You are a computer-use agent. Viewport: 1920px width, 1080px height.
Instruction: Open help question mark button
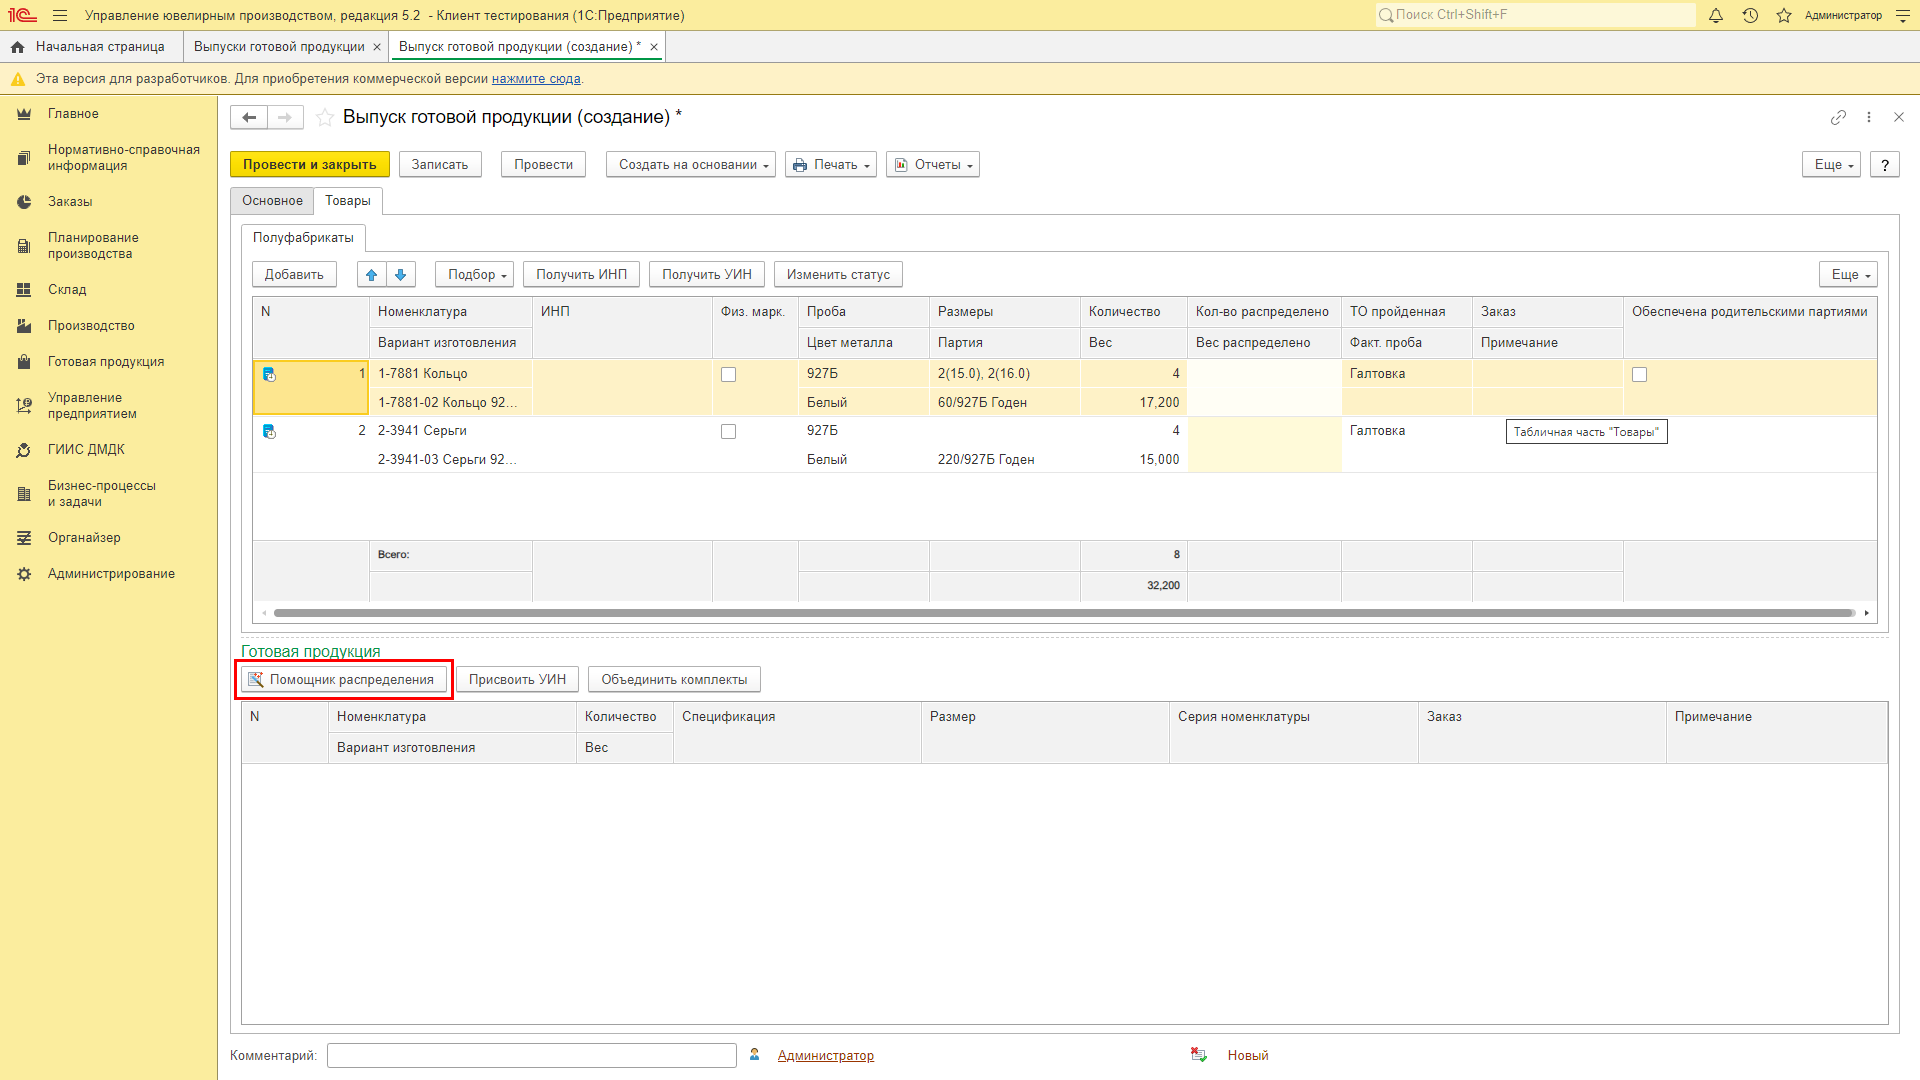[x=1885, y=165]
